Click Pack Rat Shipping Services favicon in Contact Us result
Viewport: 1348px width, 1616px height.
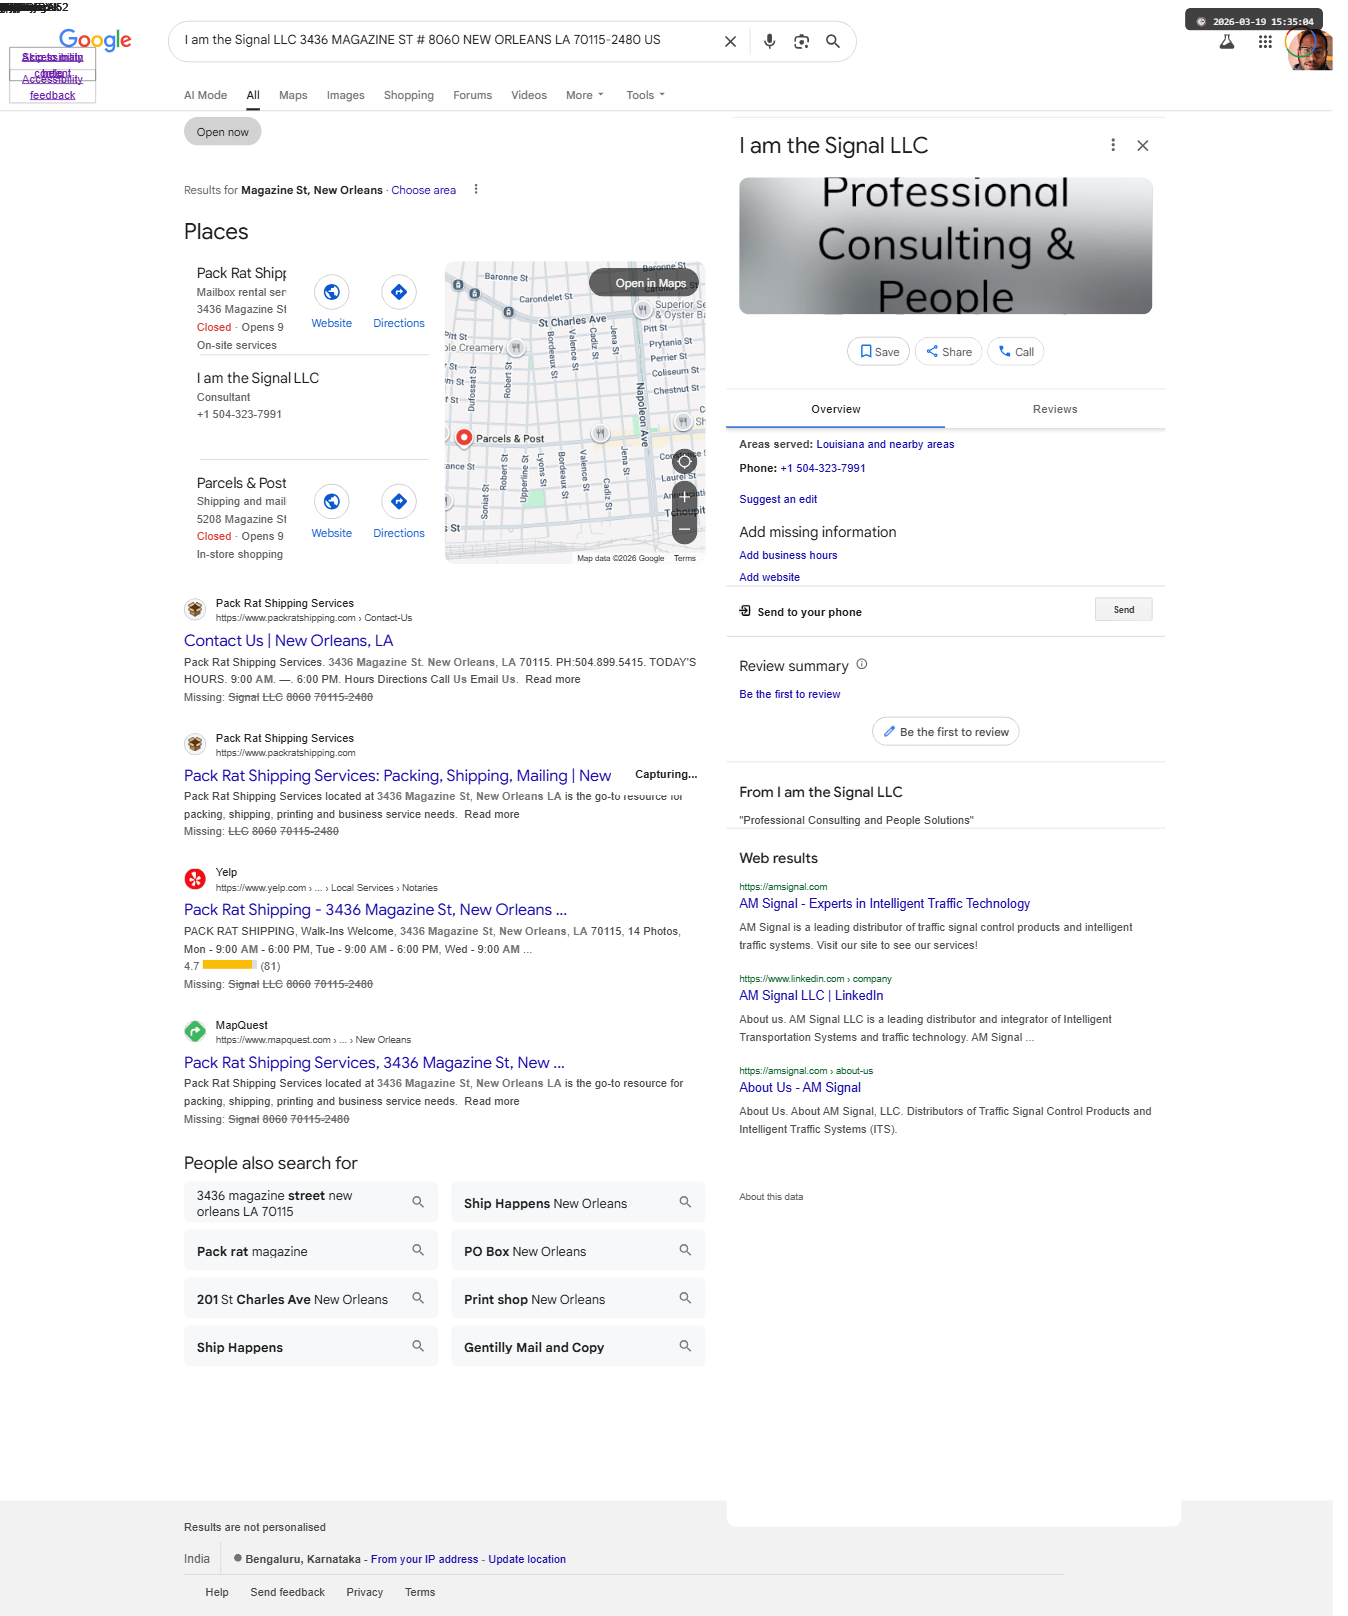[195, 609]
